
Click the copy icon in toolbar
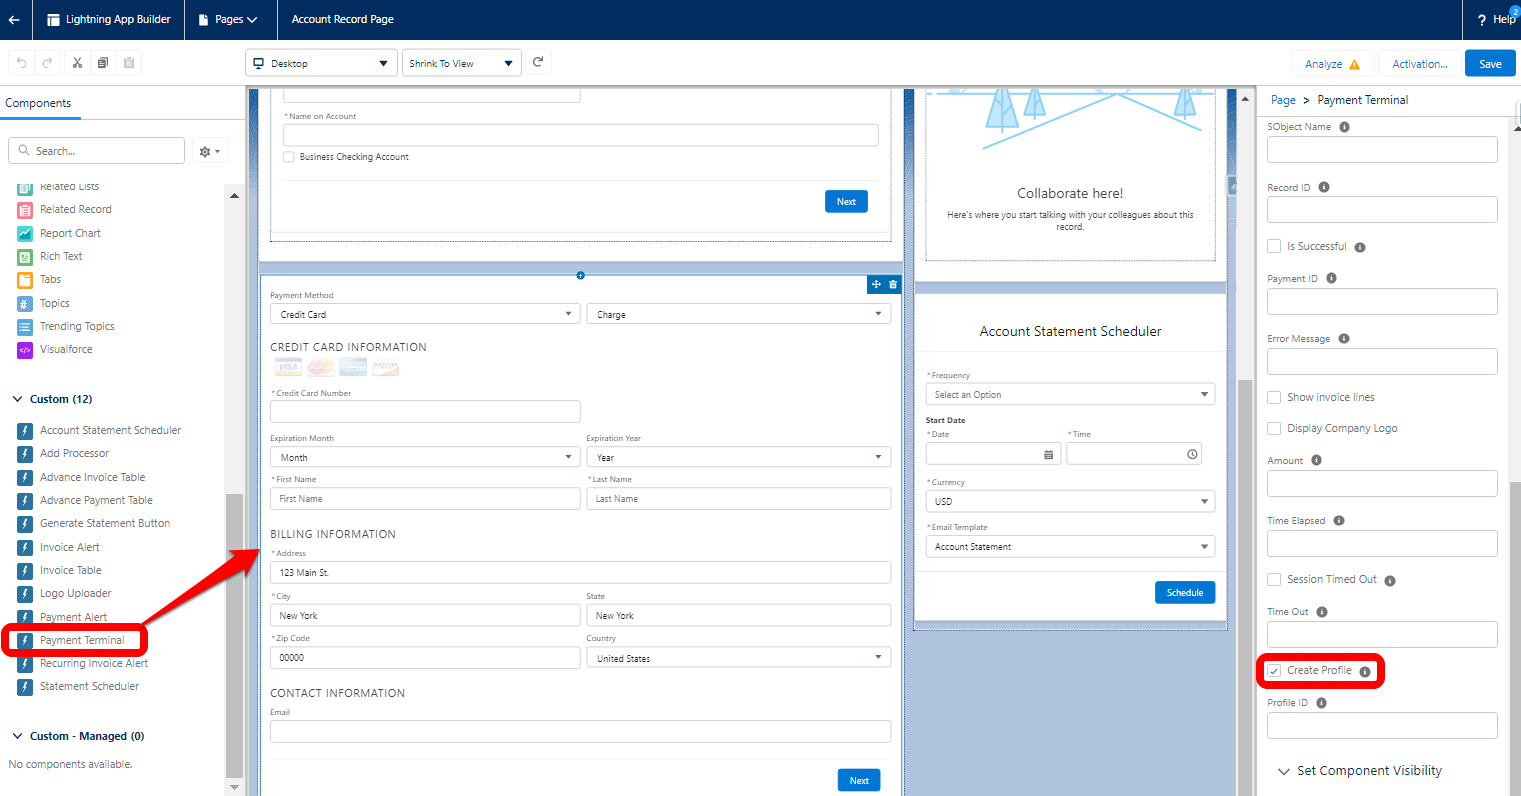[x=103, y=63]
